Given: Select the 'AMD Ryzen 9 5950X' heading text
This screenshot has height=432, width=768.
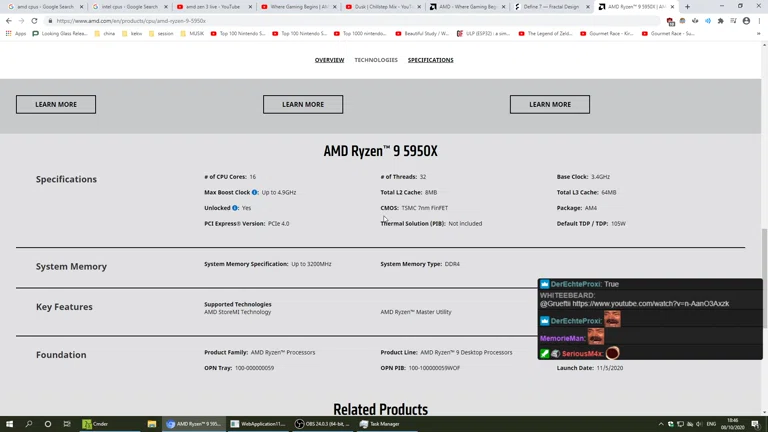Looking at the screenshot, I should point(380,151).
